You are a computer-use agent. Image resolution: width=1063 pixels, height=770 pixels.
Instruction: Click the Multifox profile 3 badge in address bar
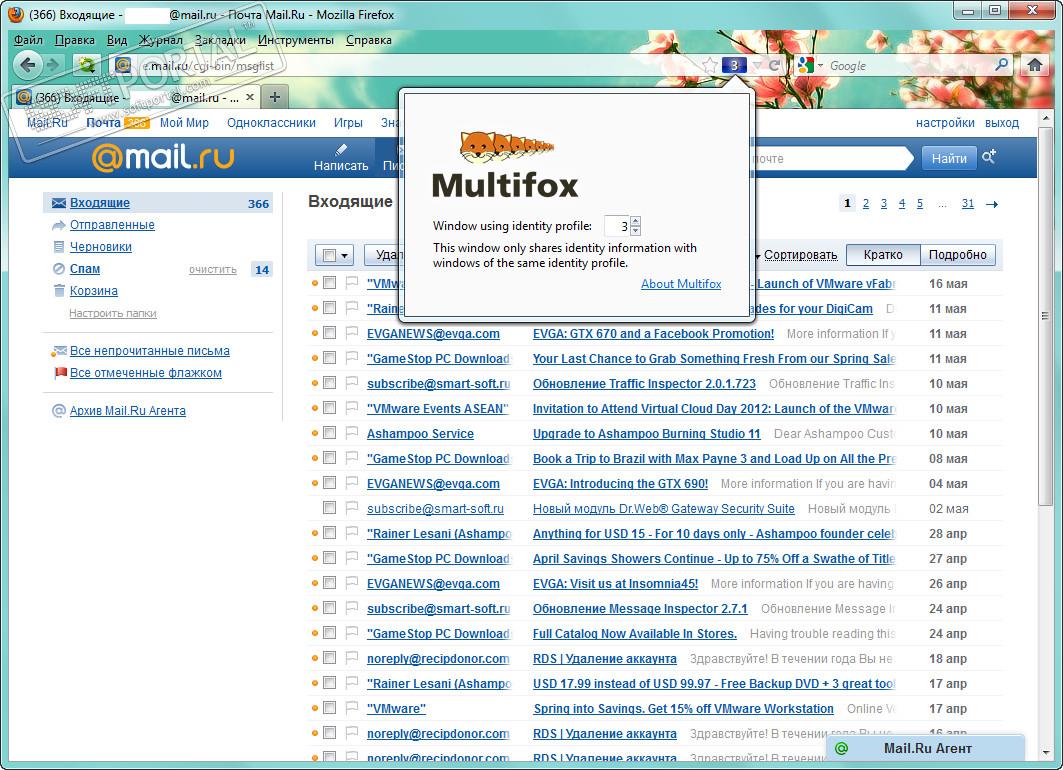734,65
